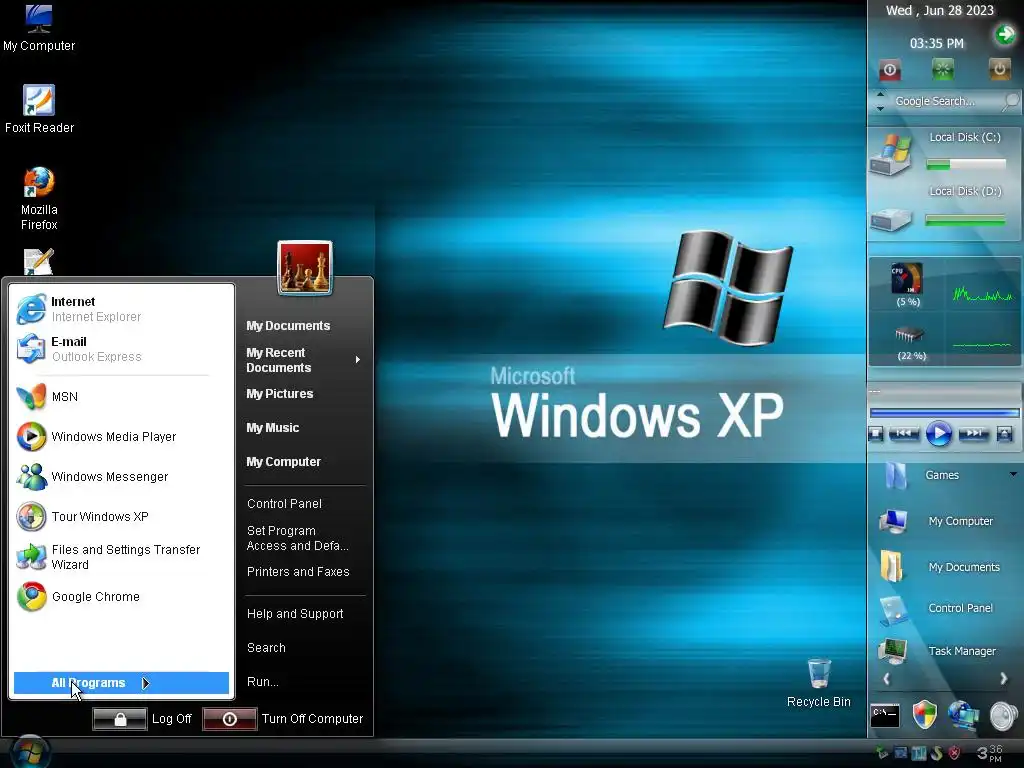Viewport: 1024px width, 768px height.
Task: Open My Documents from sidebar shortcuts
Action: pyautogui.click(x=942, y=567)
